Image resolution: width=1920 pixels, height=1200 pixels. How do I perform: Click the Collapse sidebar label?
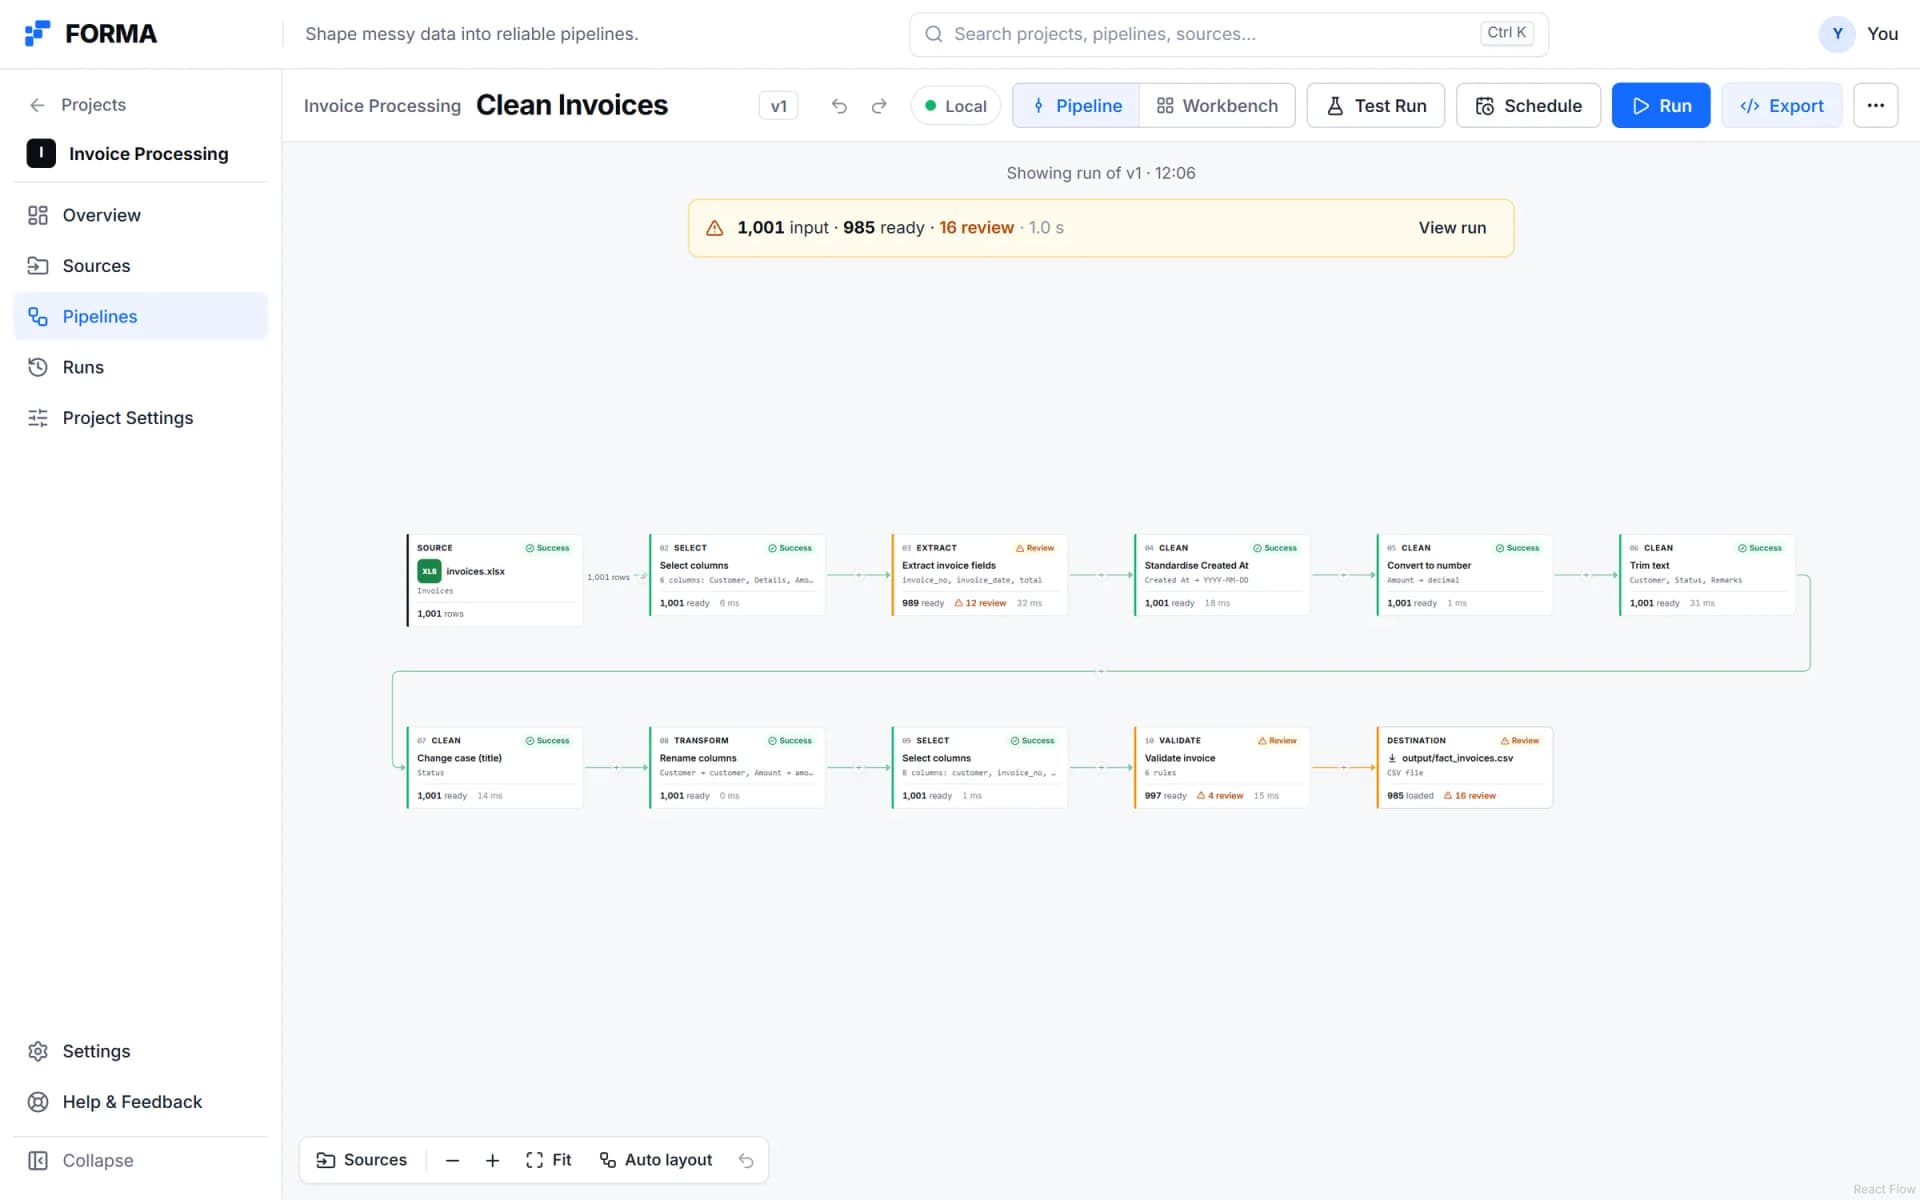coord(98,1160)
